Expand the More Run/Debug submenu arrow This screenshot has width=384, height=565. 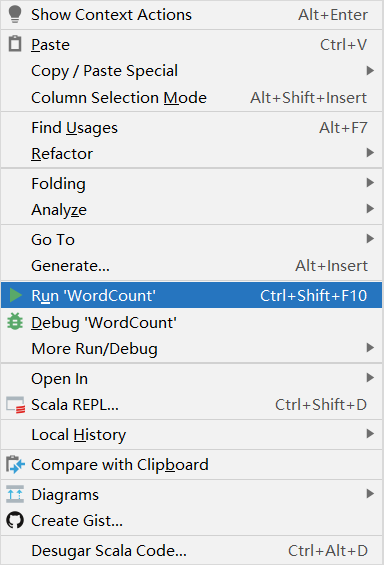[370, 348]
